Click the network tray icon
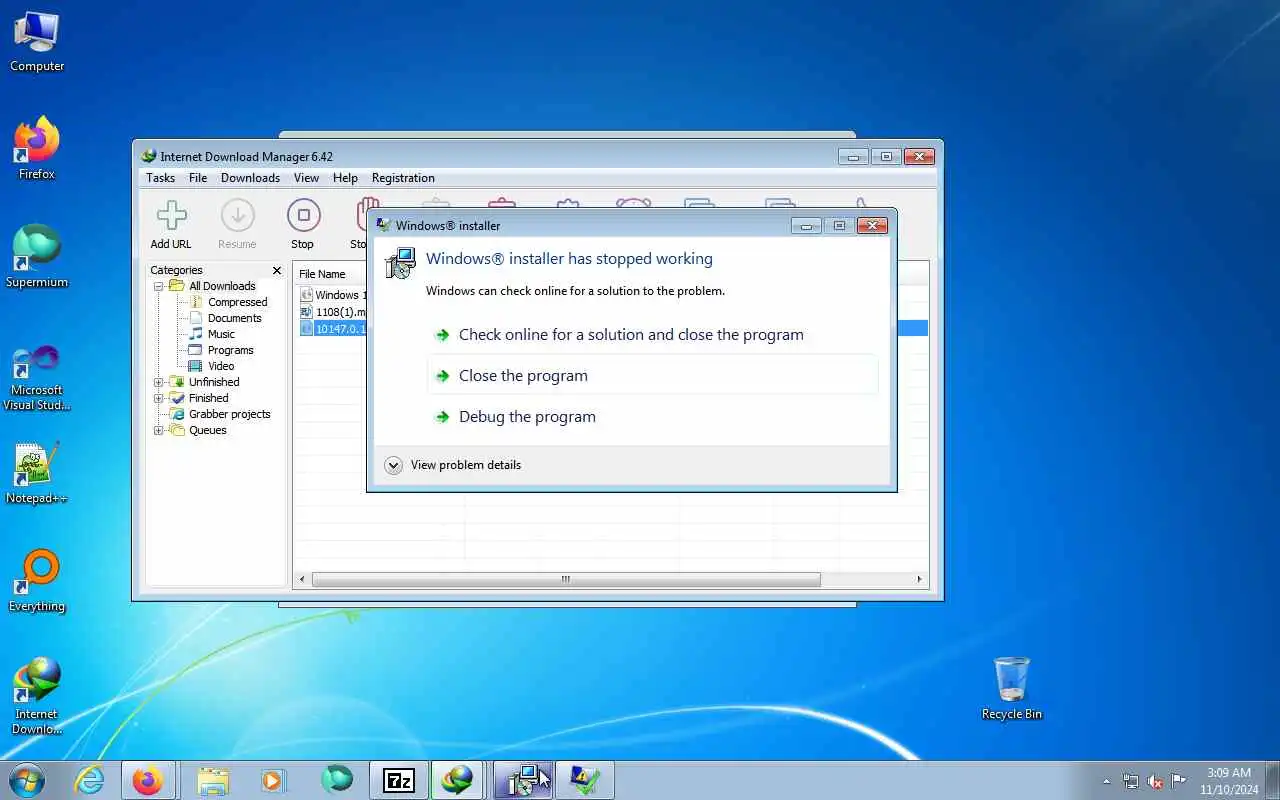1280x800 pixels. pos(1131,781)
